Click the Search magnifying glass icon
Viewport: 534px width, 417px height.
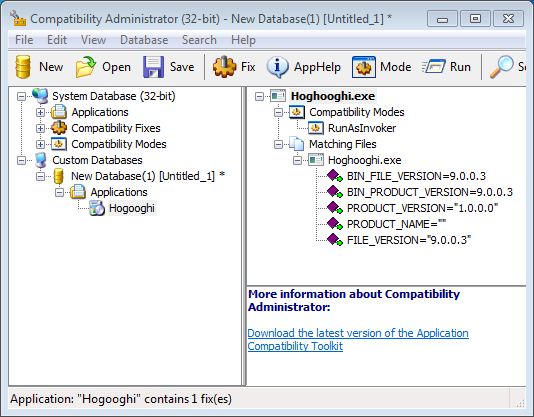point(501,67)
